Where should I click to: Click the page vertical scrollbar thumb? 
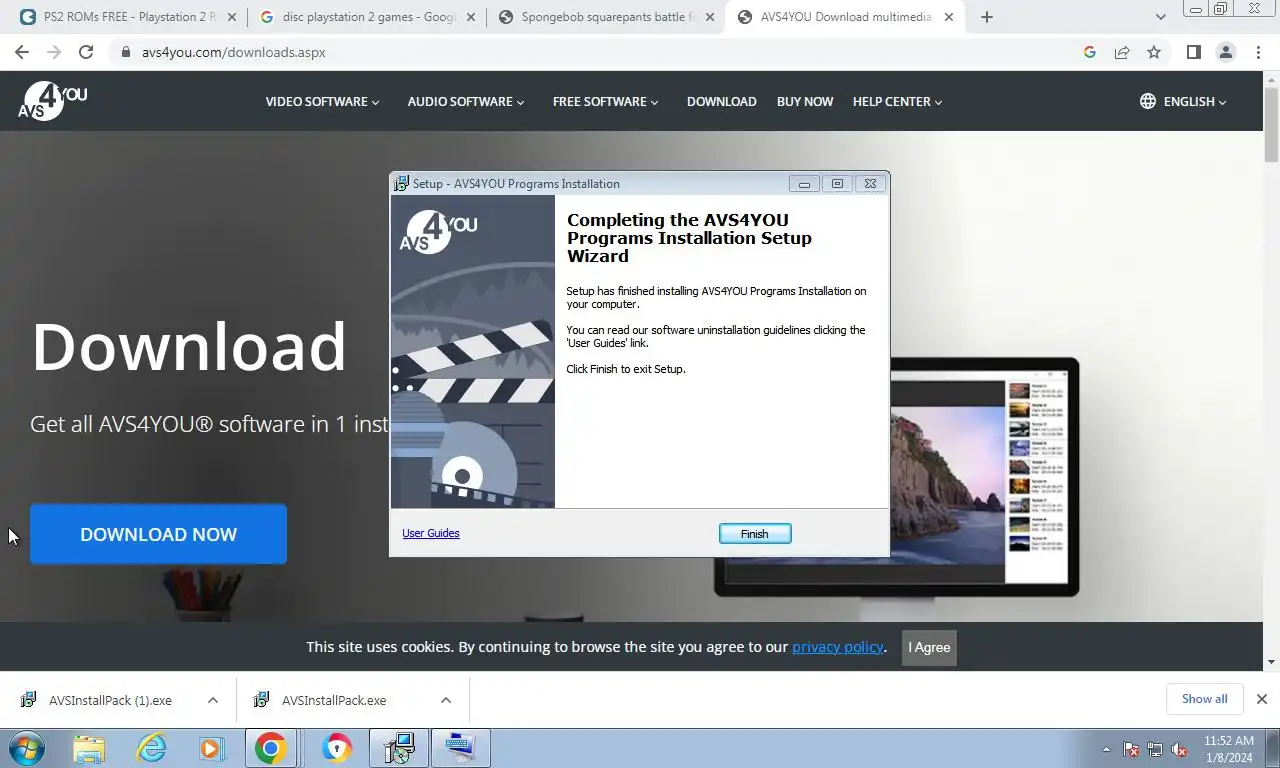[x=1271, y=124]
